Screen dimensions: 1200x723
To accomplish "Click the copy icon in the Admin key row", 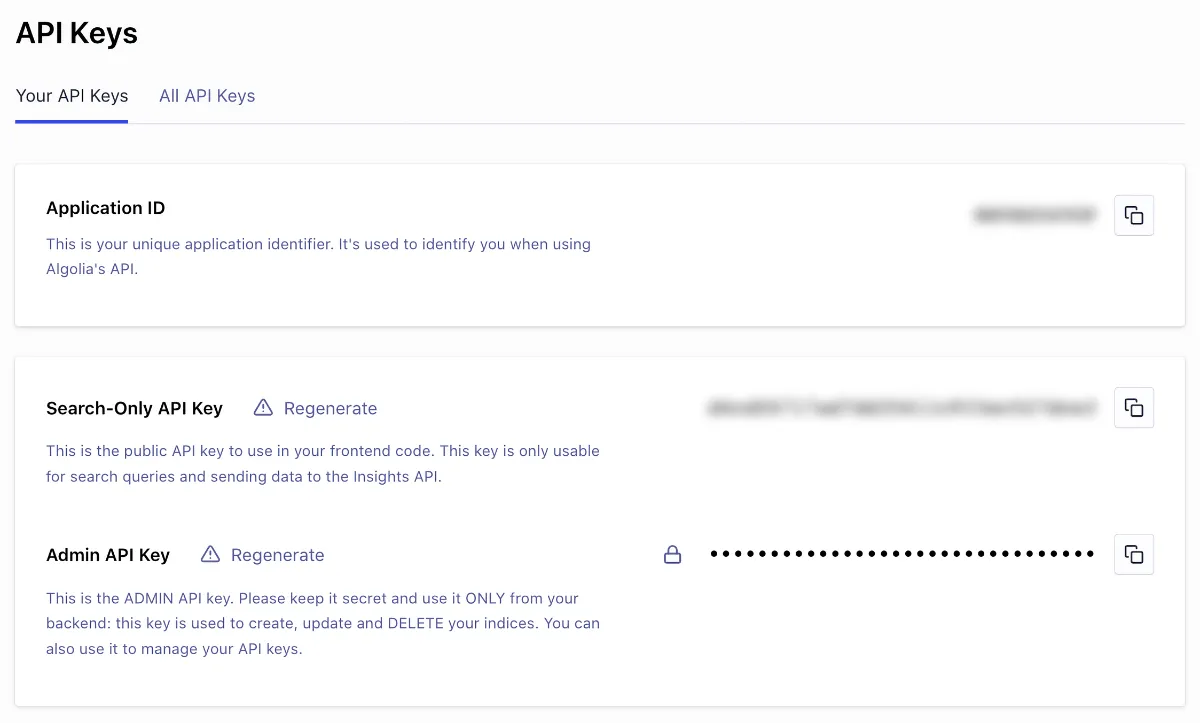I will click(1134, 554).
